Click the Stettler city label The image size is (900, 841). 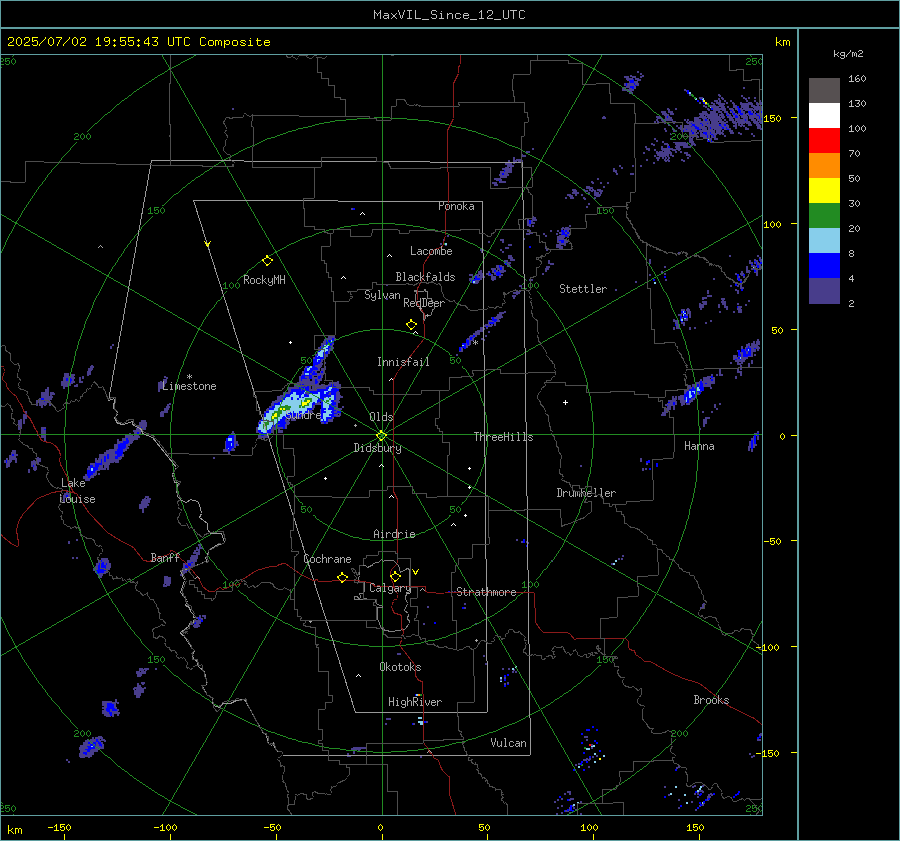pyautogui.click(x=583, y=289)
